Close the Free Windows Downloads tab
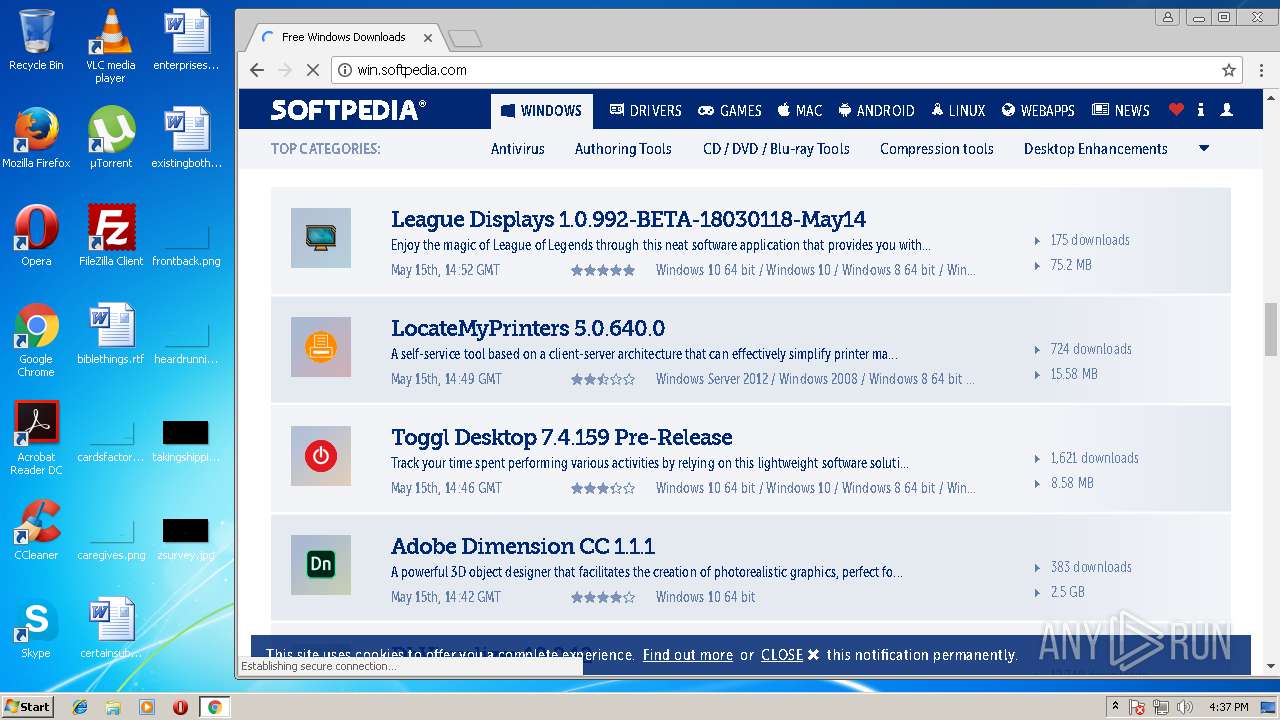Image resolution: width=1280 pixels, height=720 pixels. pos(428,37)
